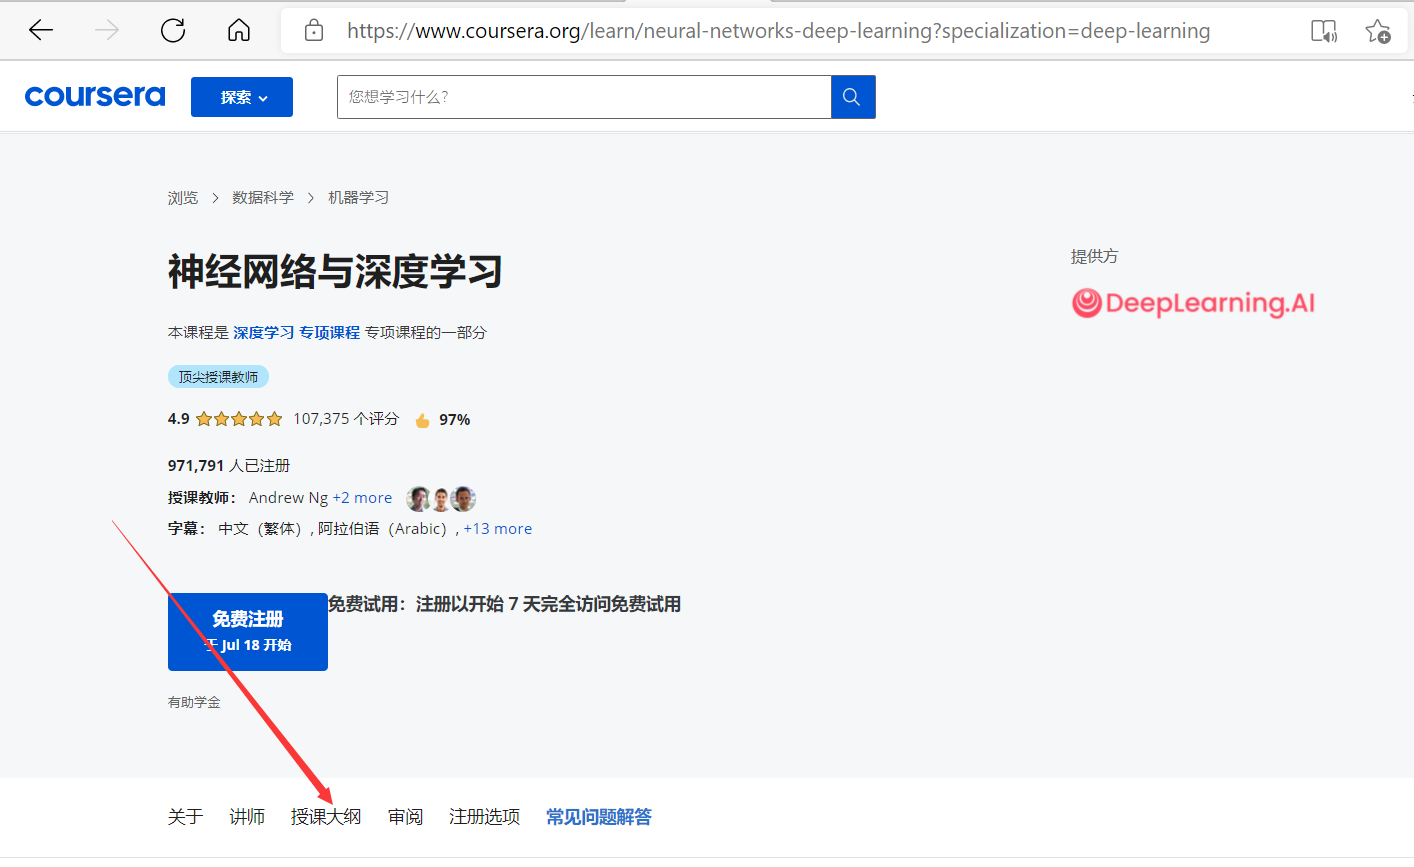Click Andrew Ng's instructor avatar
Image resolution: width=1414 pixels, height=867 pixels.
coord(418,498)
